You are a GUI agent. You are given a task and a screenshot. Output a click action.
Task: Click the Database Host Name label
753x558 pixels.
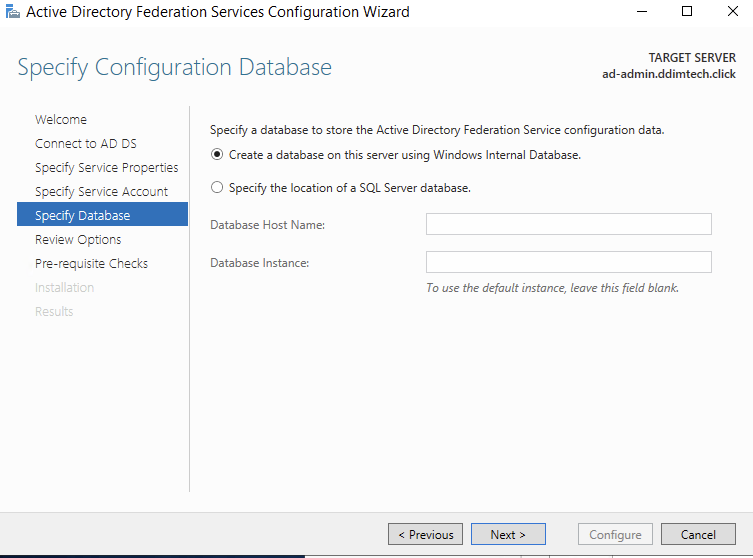(267, 225)
